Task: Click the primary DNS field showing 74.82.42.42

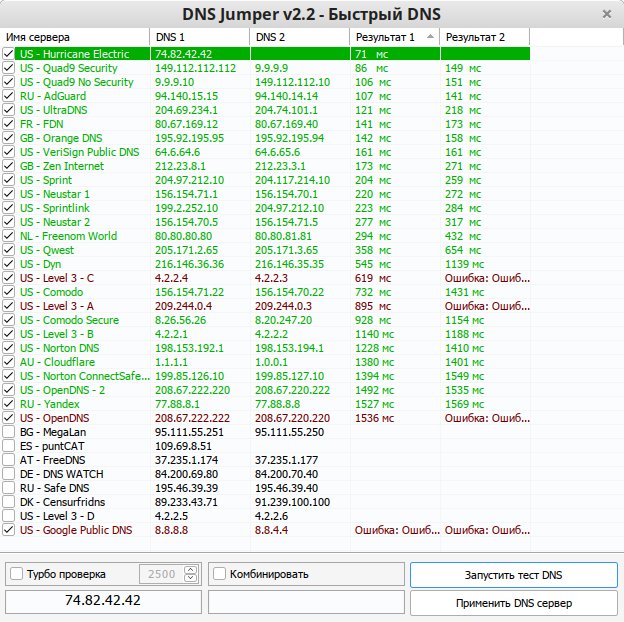Action: pyautogui.click(x=103, y=601)
